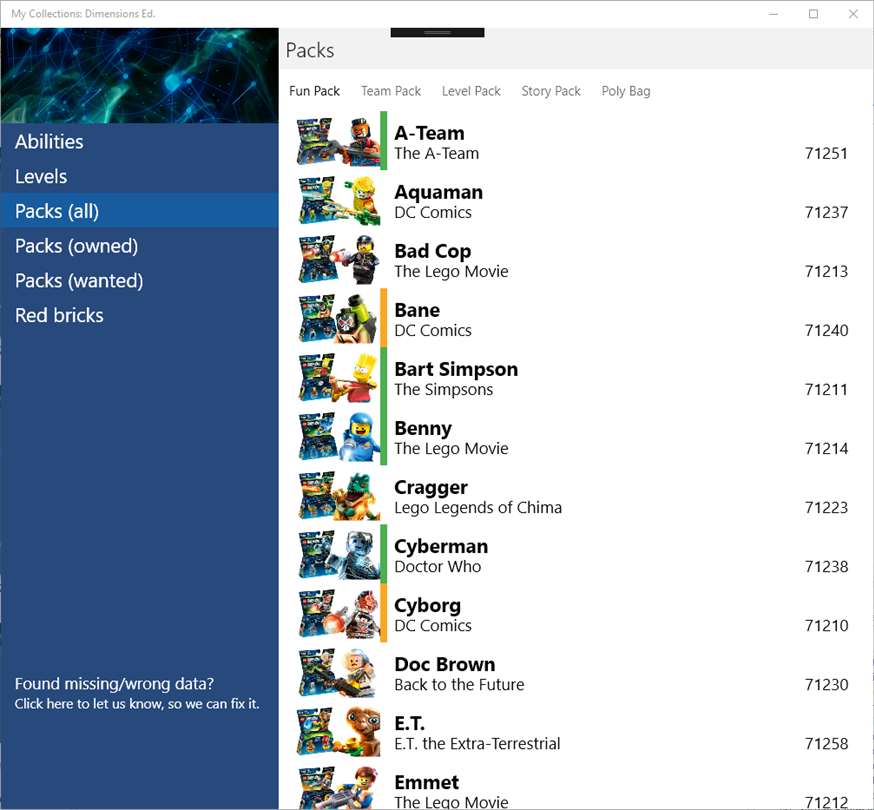Viewport: 874px width, 810px height.
Task: Open the Doc Brown pack thumbnail
Action: [x=338, y=673]
